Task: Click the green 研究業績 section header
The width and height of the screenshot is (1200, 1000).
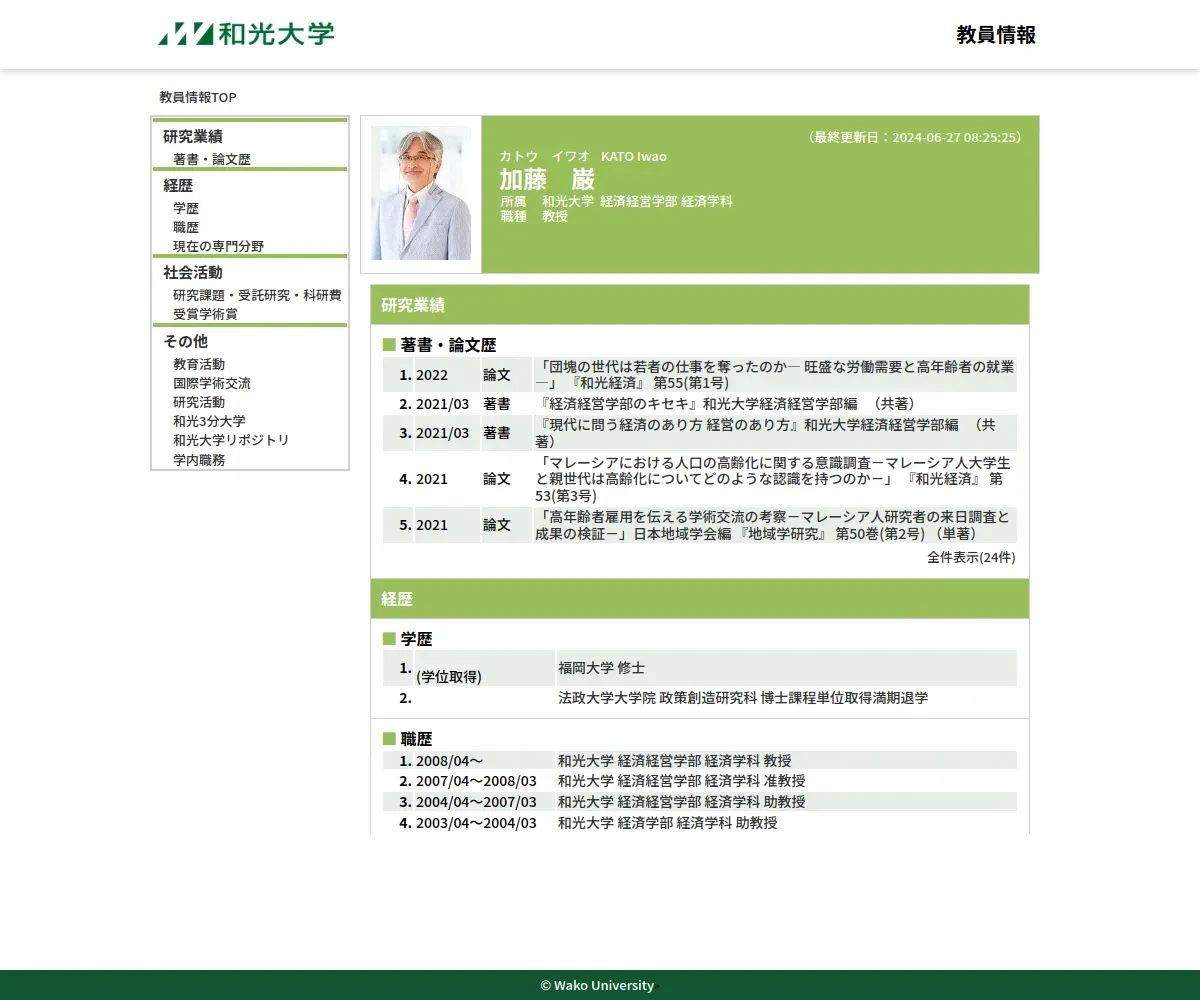Action: pos(700,305)
